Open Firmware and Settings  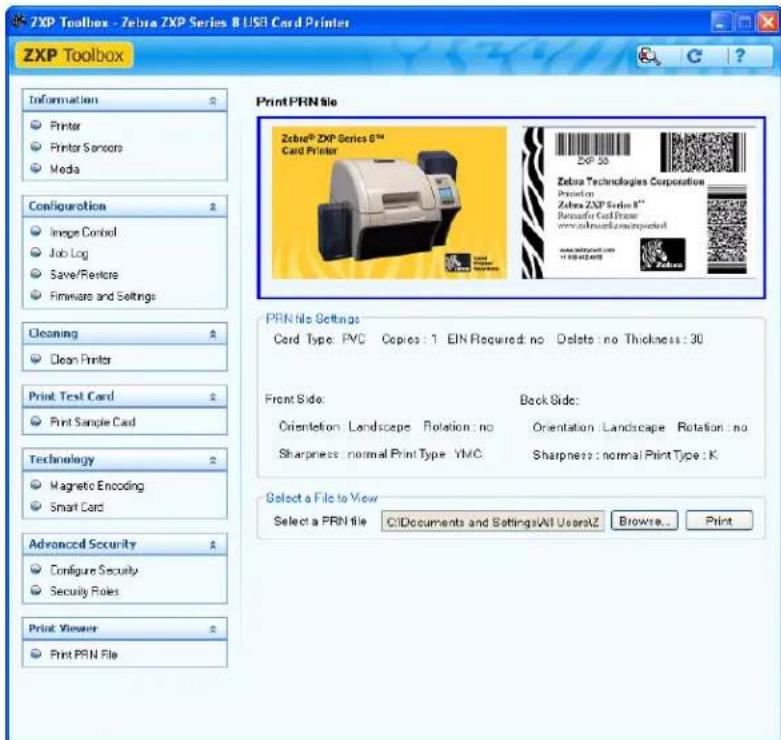103,296
